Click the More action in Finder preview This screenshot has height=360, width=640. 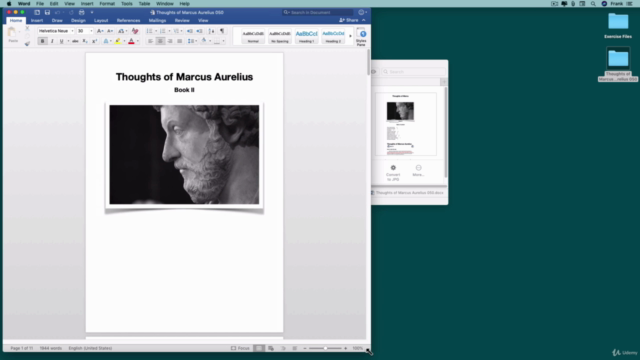(x=418, y=171)
